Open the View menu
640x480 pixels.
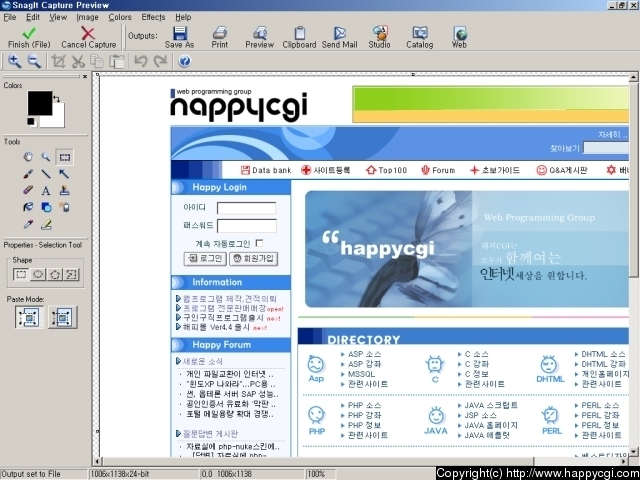[58, 17]
